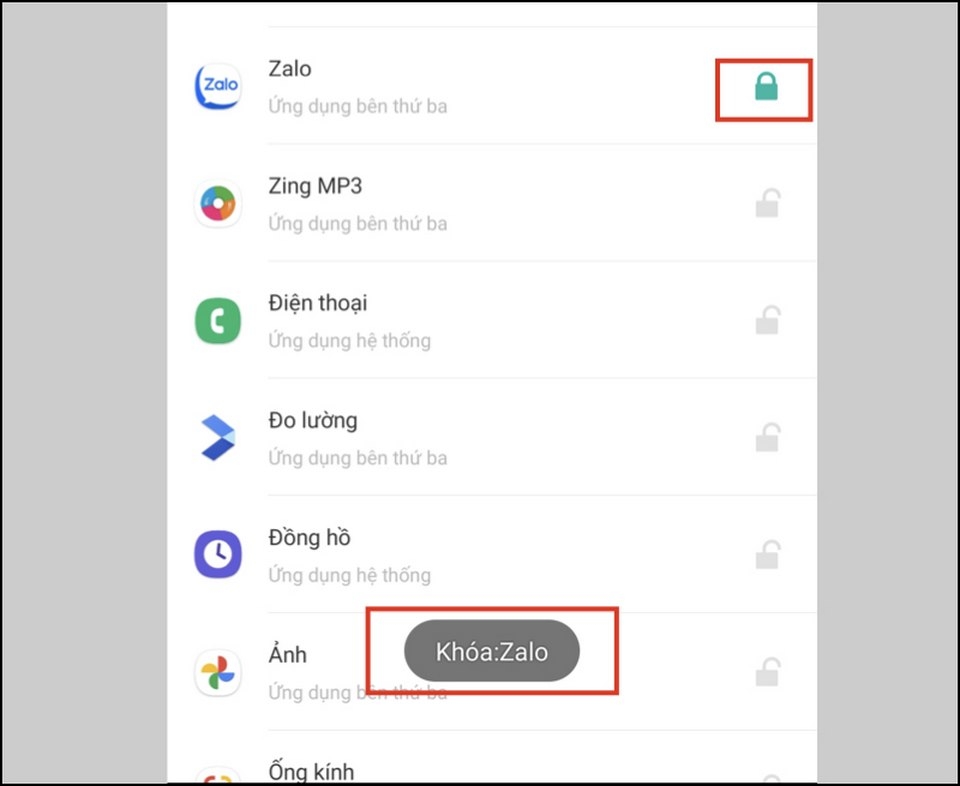Select the Zalo app name label
This screenshot has height=786, width=960.
coord(290,69)
